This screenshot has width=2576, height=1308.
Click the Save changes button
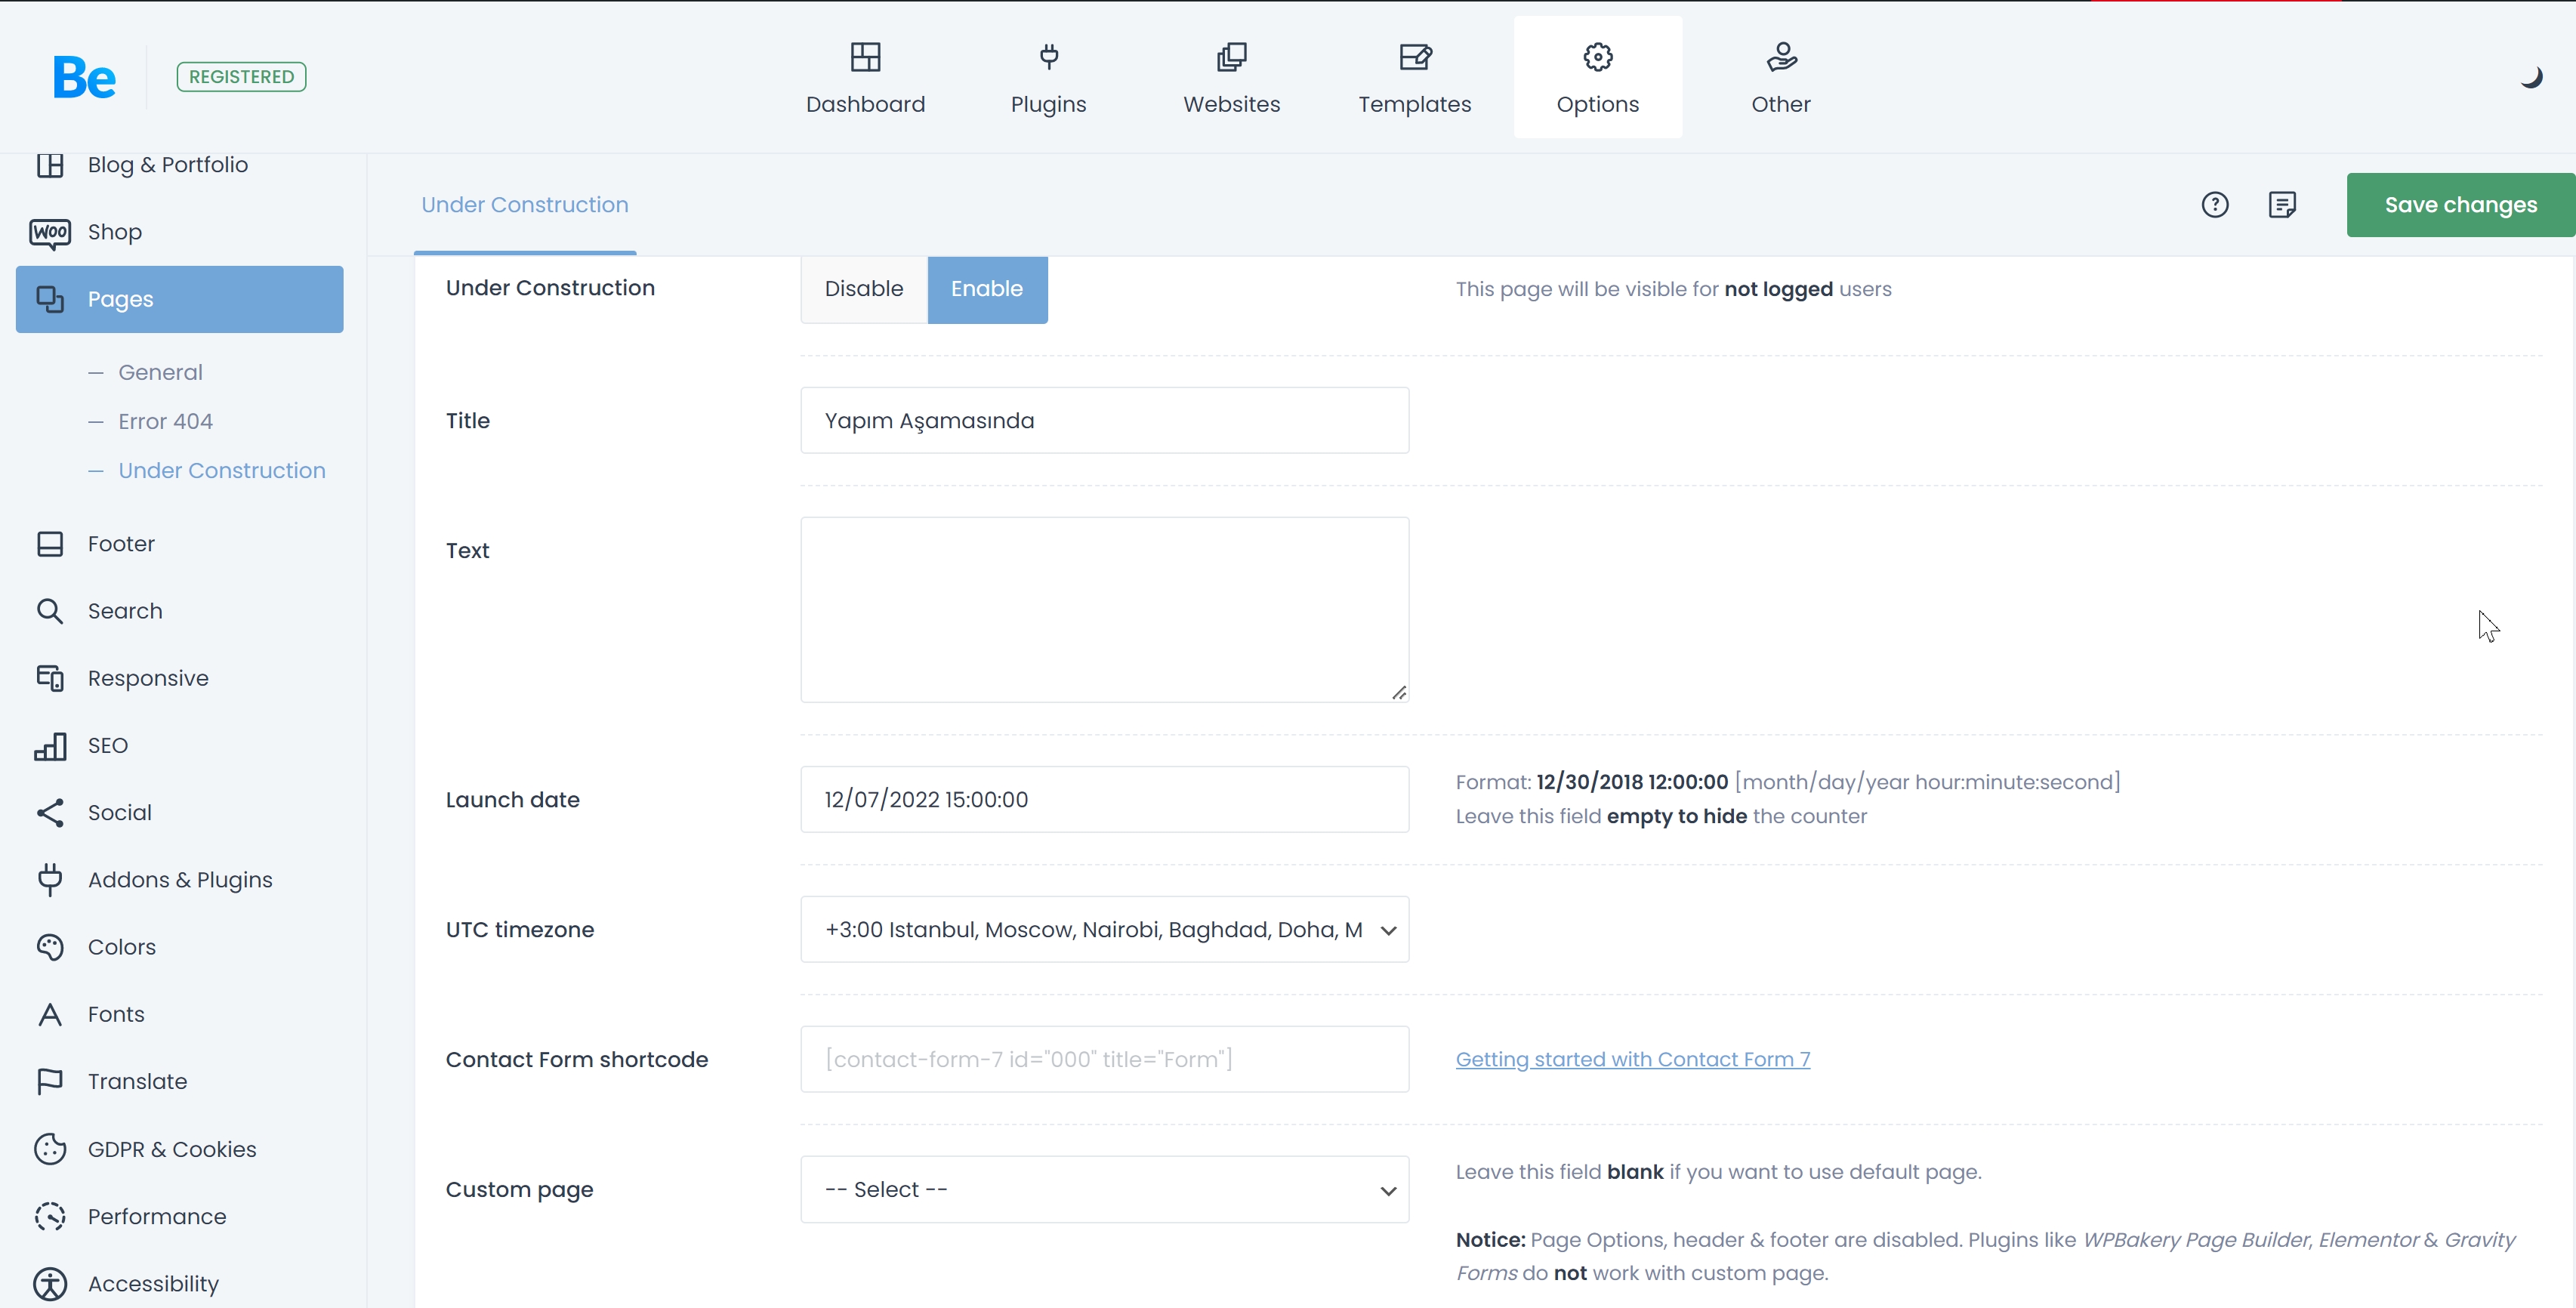[x=2460, y=205]
